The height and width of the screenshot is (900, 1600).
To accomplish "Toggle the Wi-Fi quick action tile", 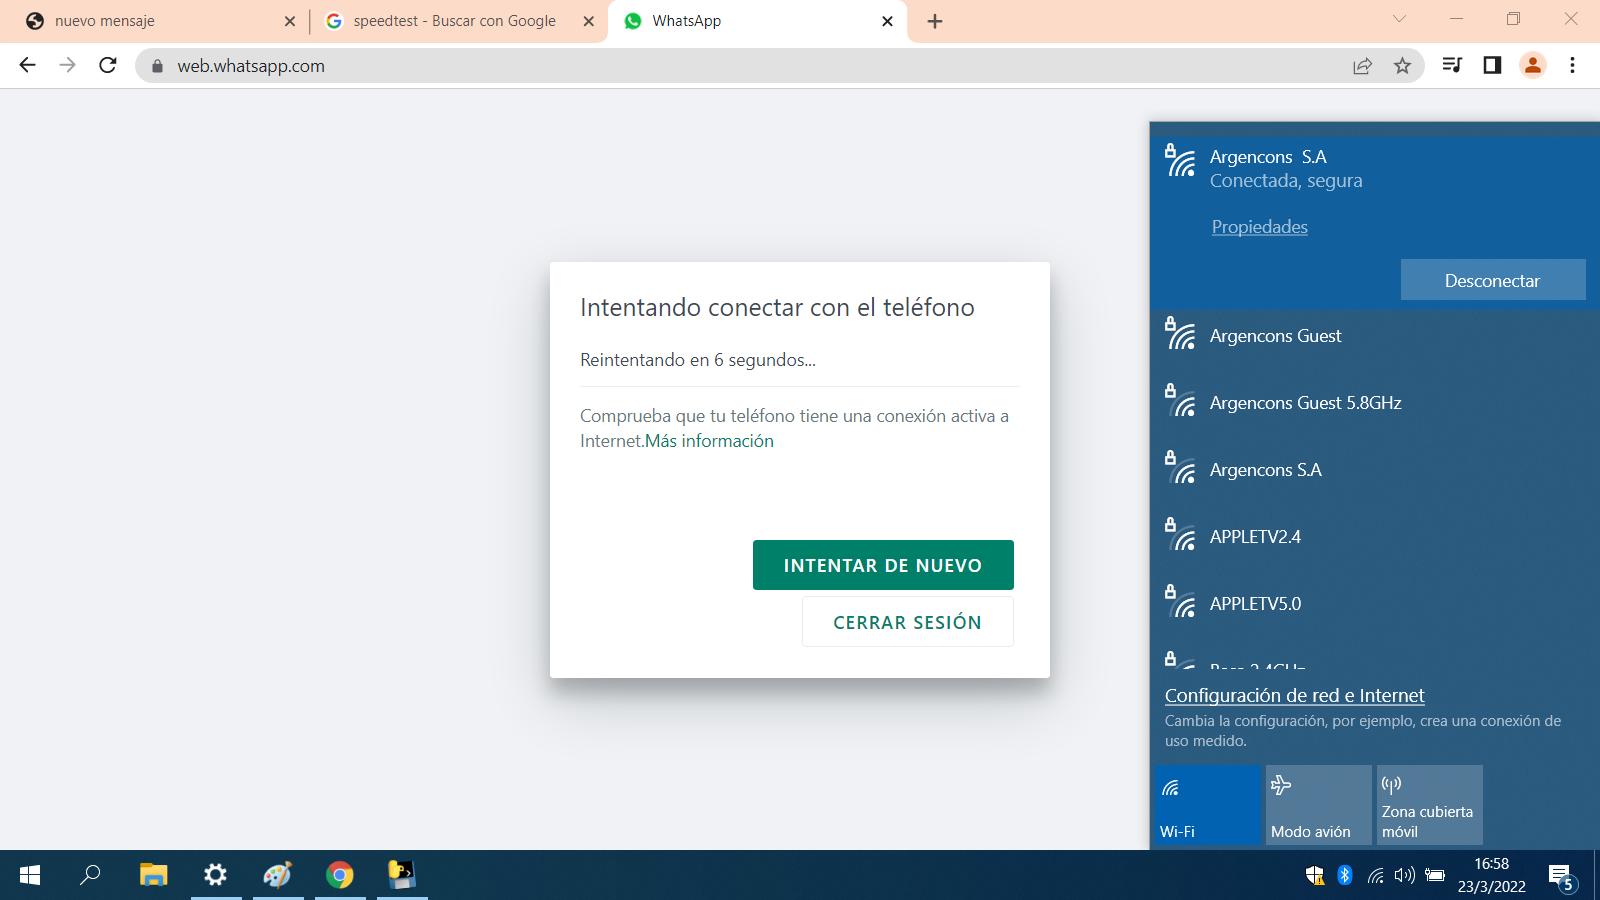I will [1207, 805].
